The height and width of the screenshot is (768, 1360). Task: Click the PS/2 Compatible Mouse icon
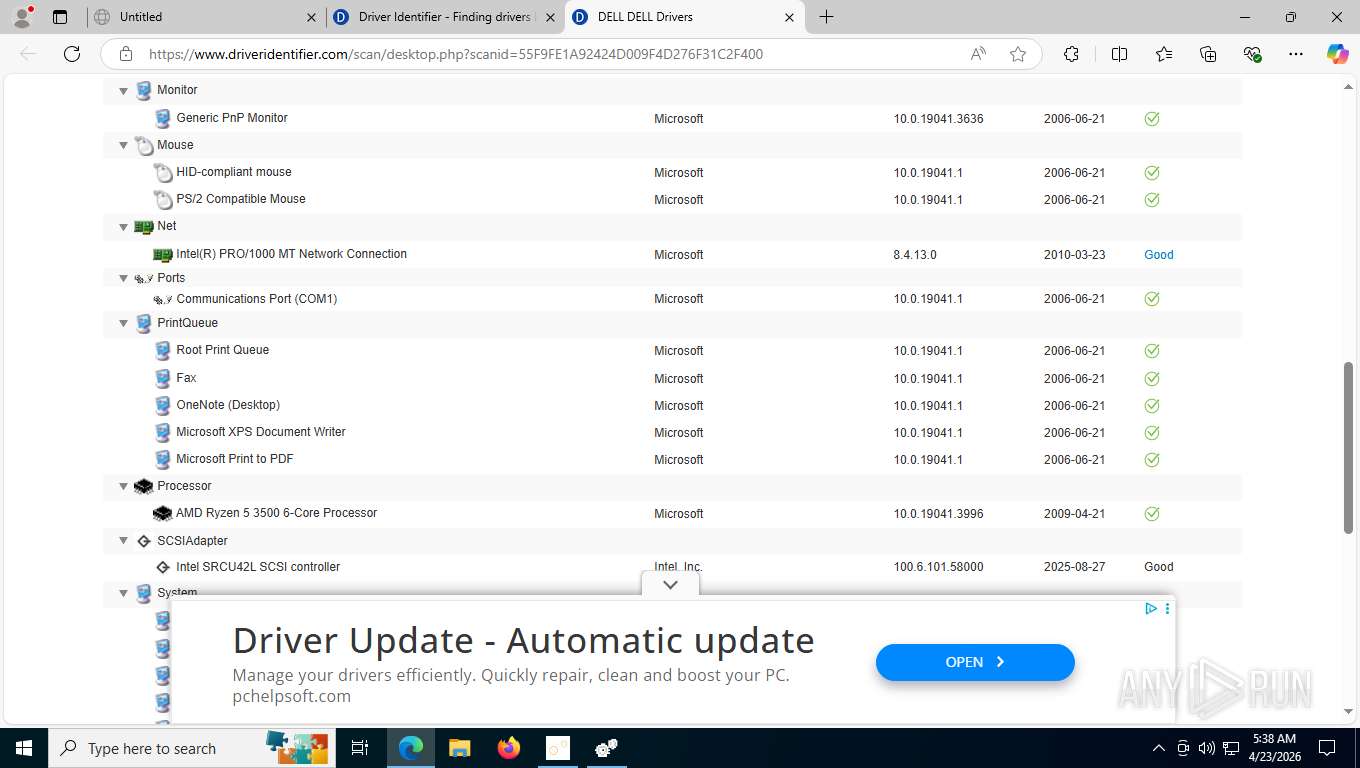point(163,199)
